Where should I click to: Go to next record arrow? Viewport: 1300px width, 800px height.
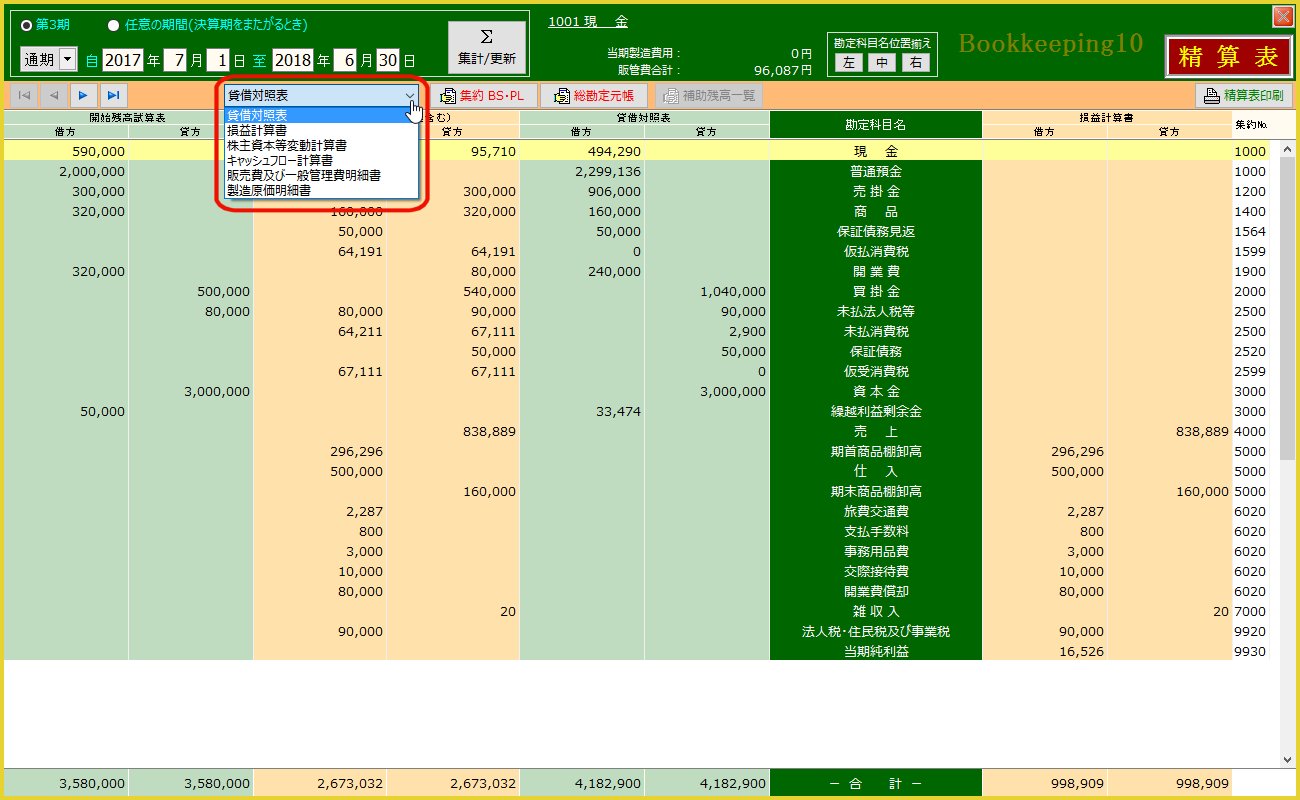83,95
